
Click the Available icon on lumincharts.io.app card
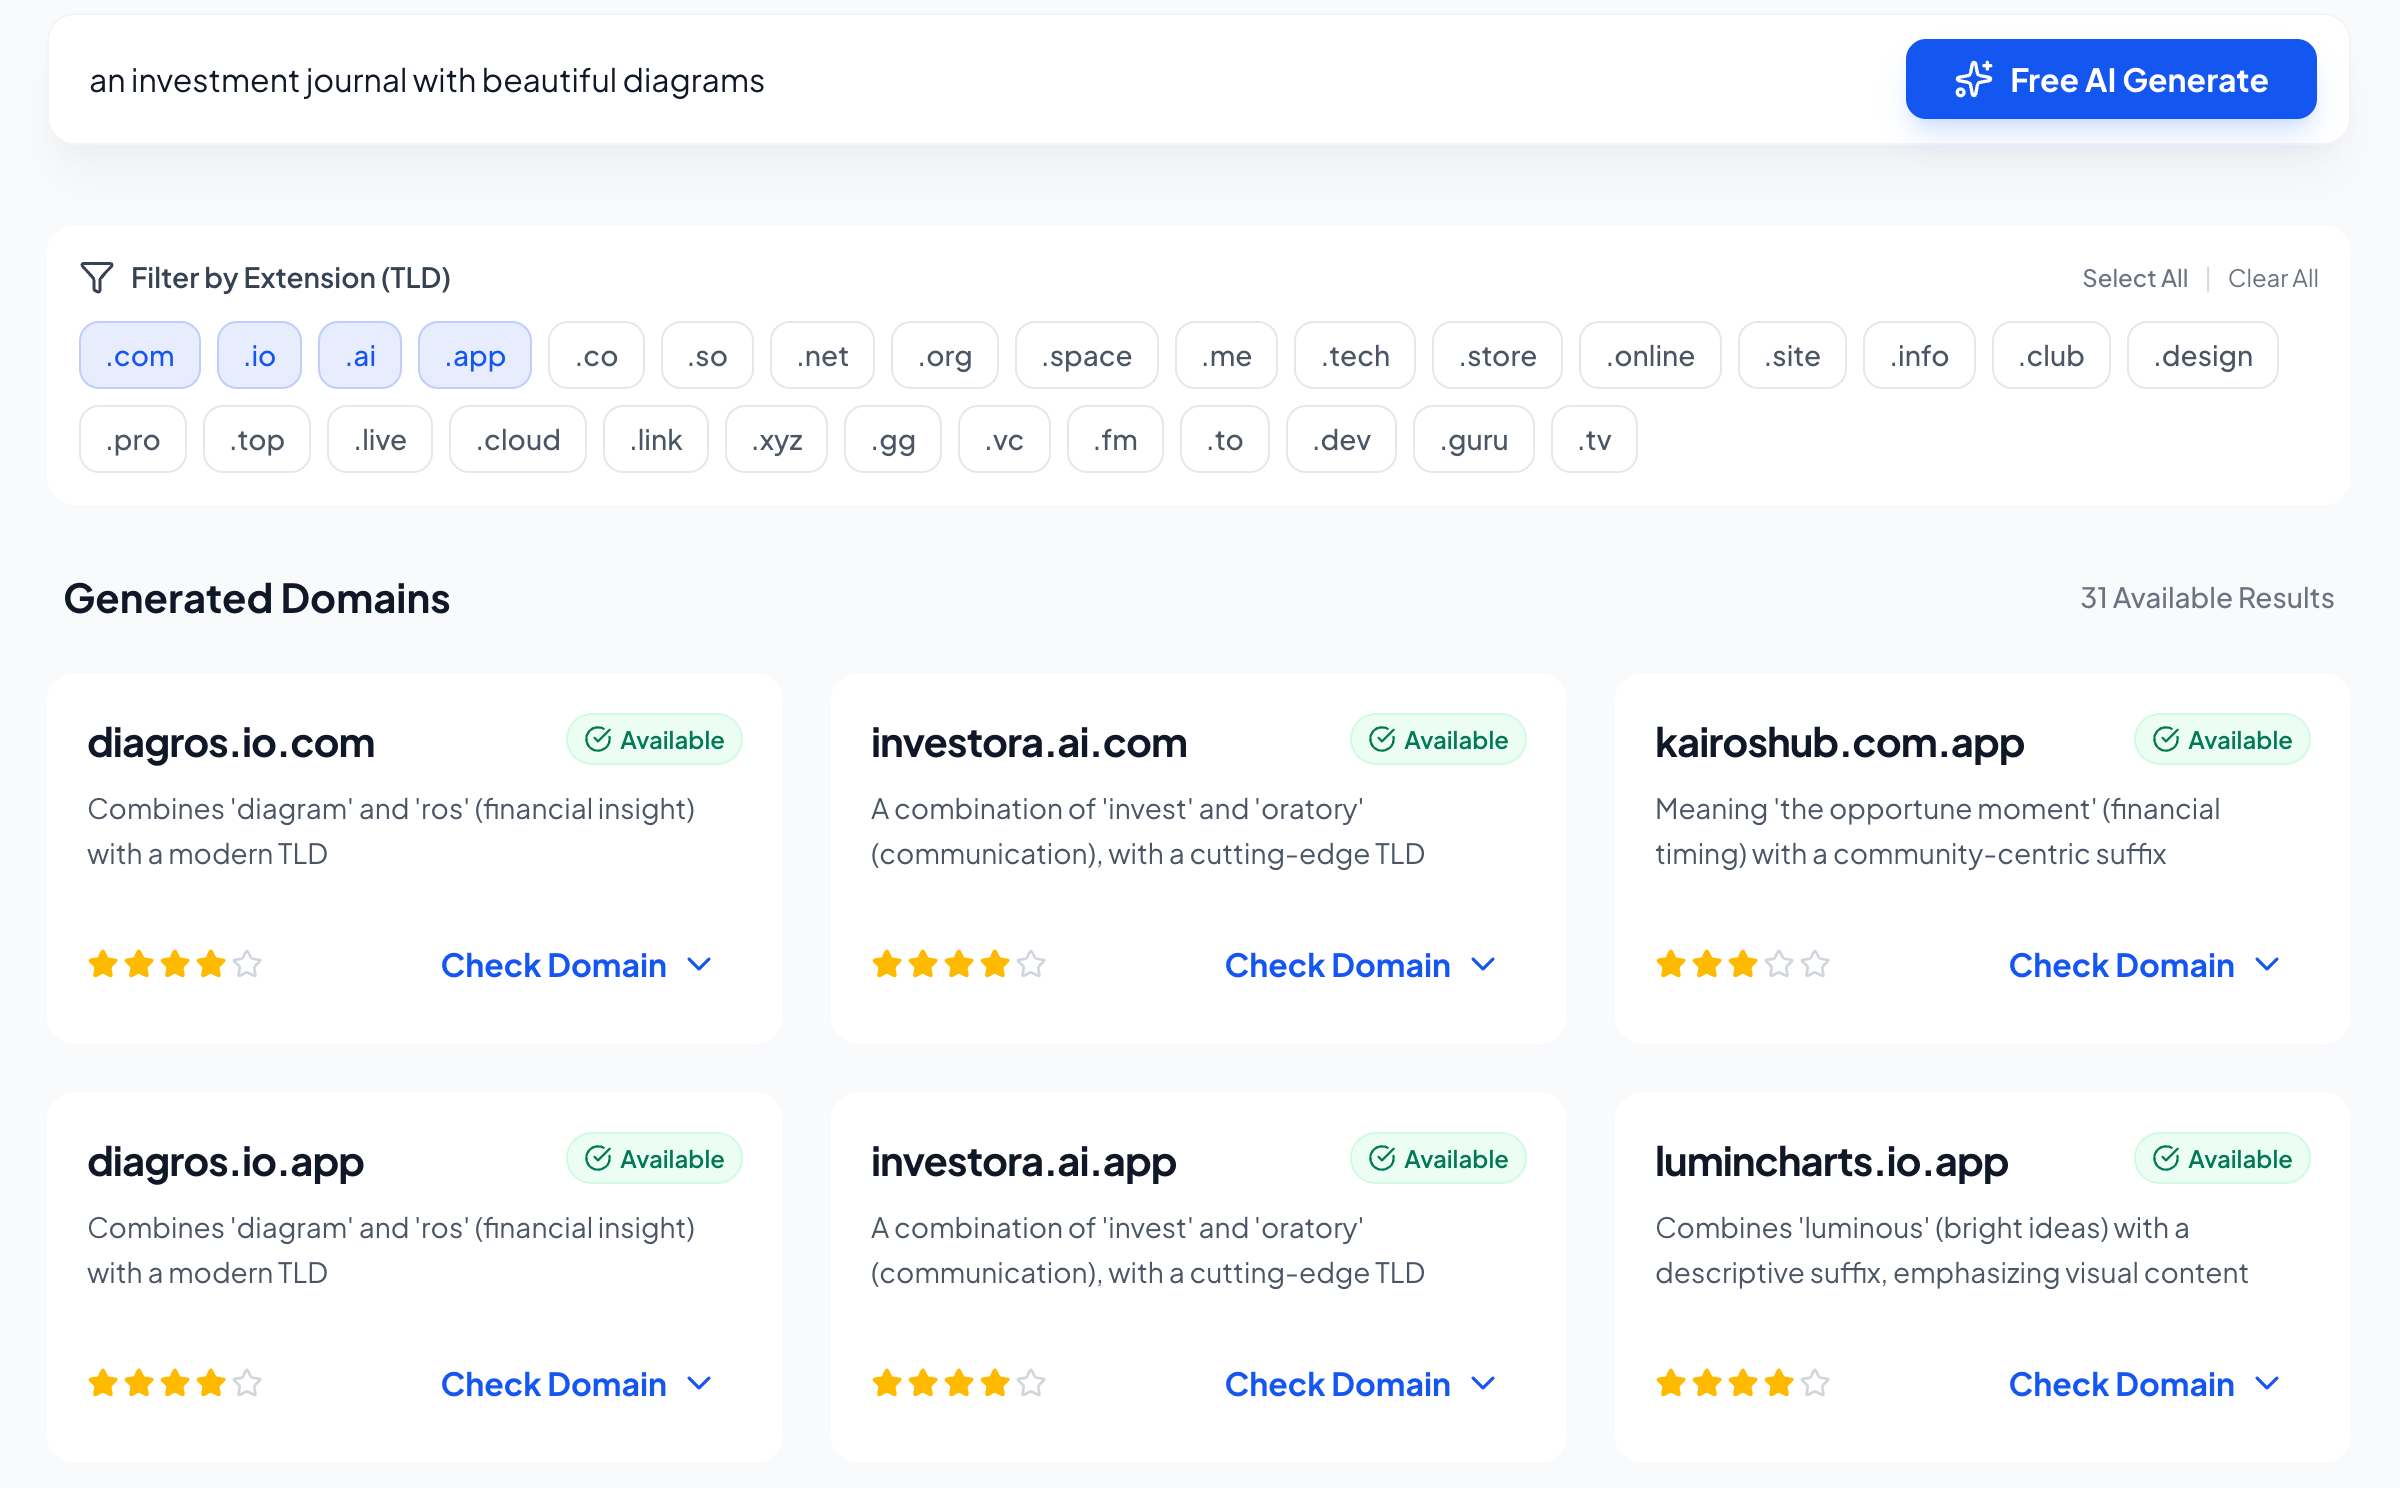(2167, 1158)
